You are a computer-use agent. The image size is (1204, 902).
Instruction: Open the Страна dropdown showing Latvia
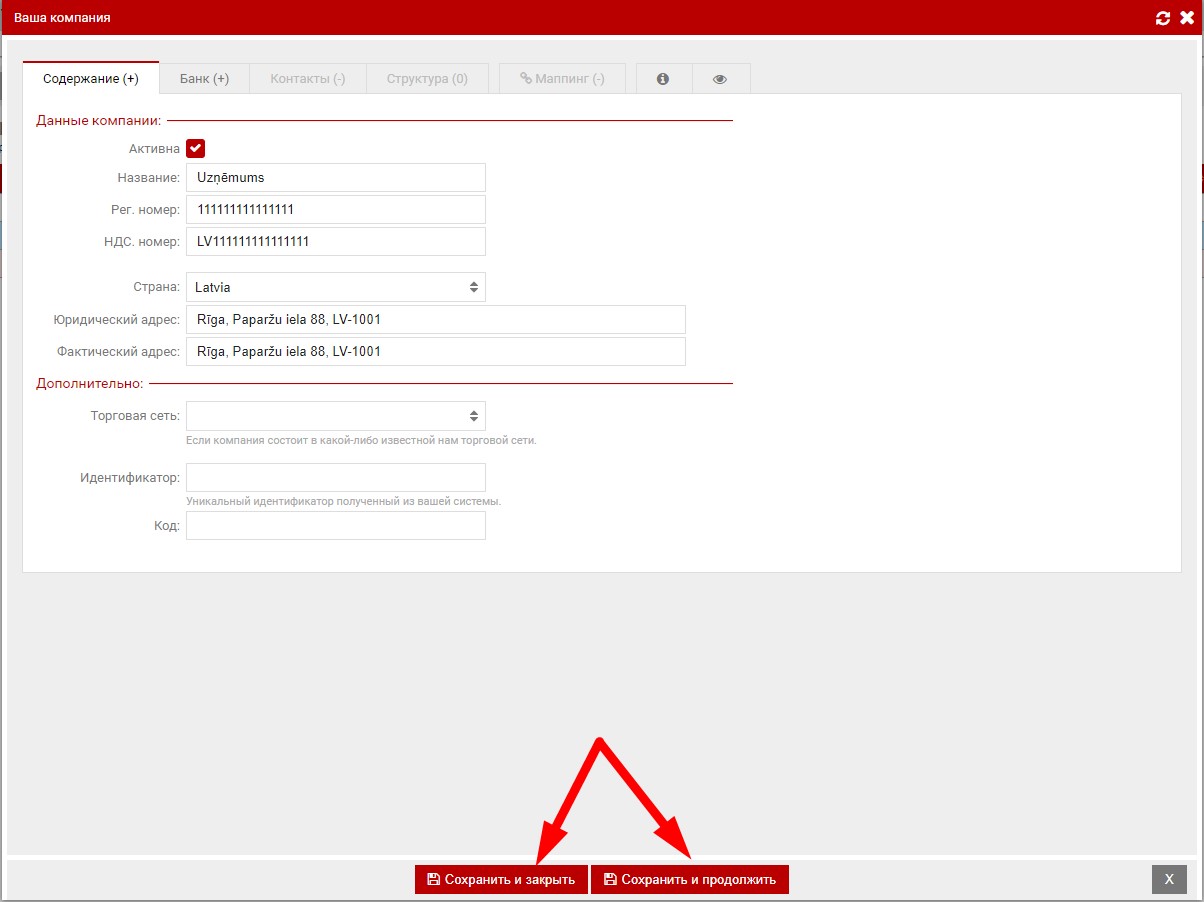coord(335,287)
